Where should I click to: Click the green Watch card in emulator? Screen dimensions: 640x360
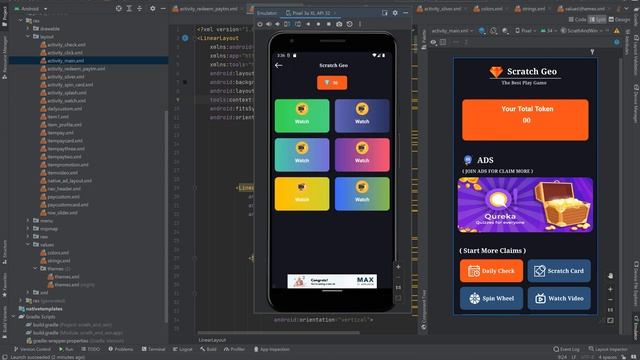point(302,116)
